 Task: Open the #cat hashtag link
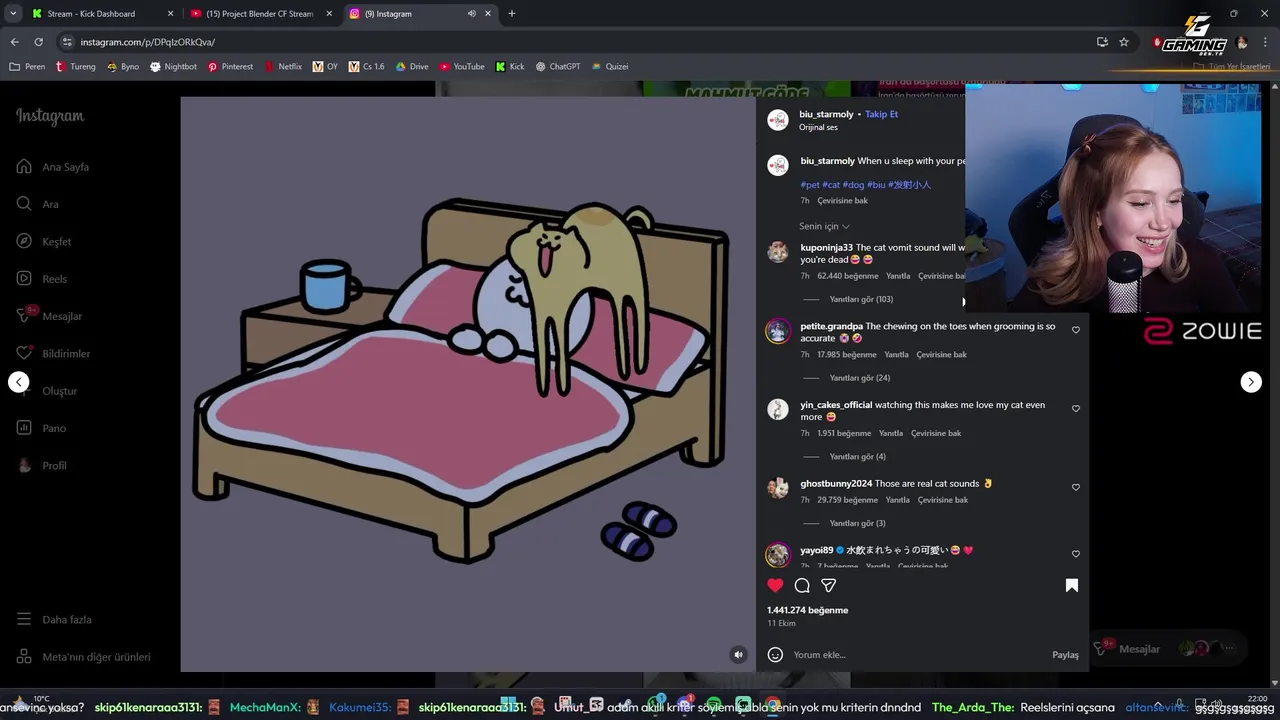831,185
